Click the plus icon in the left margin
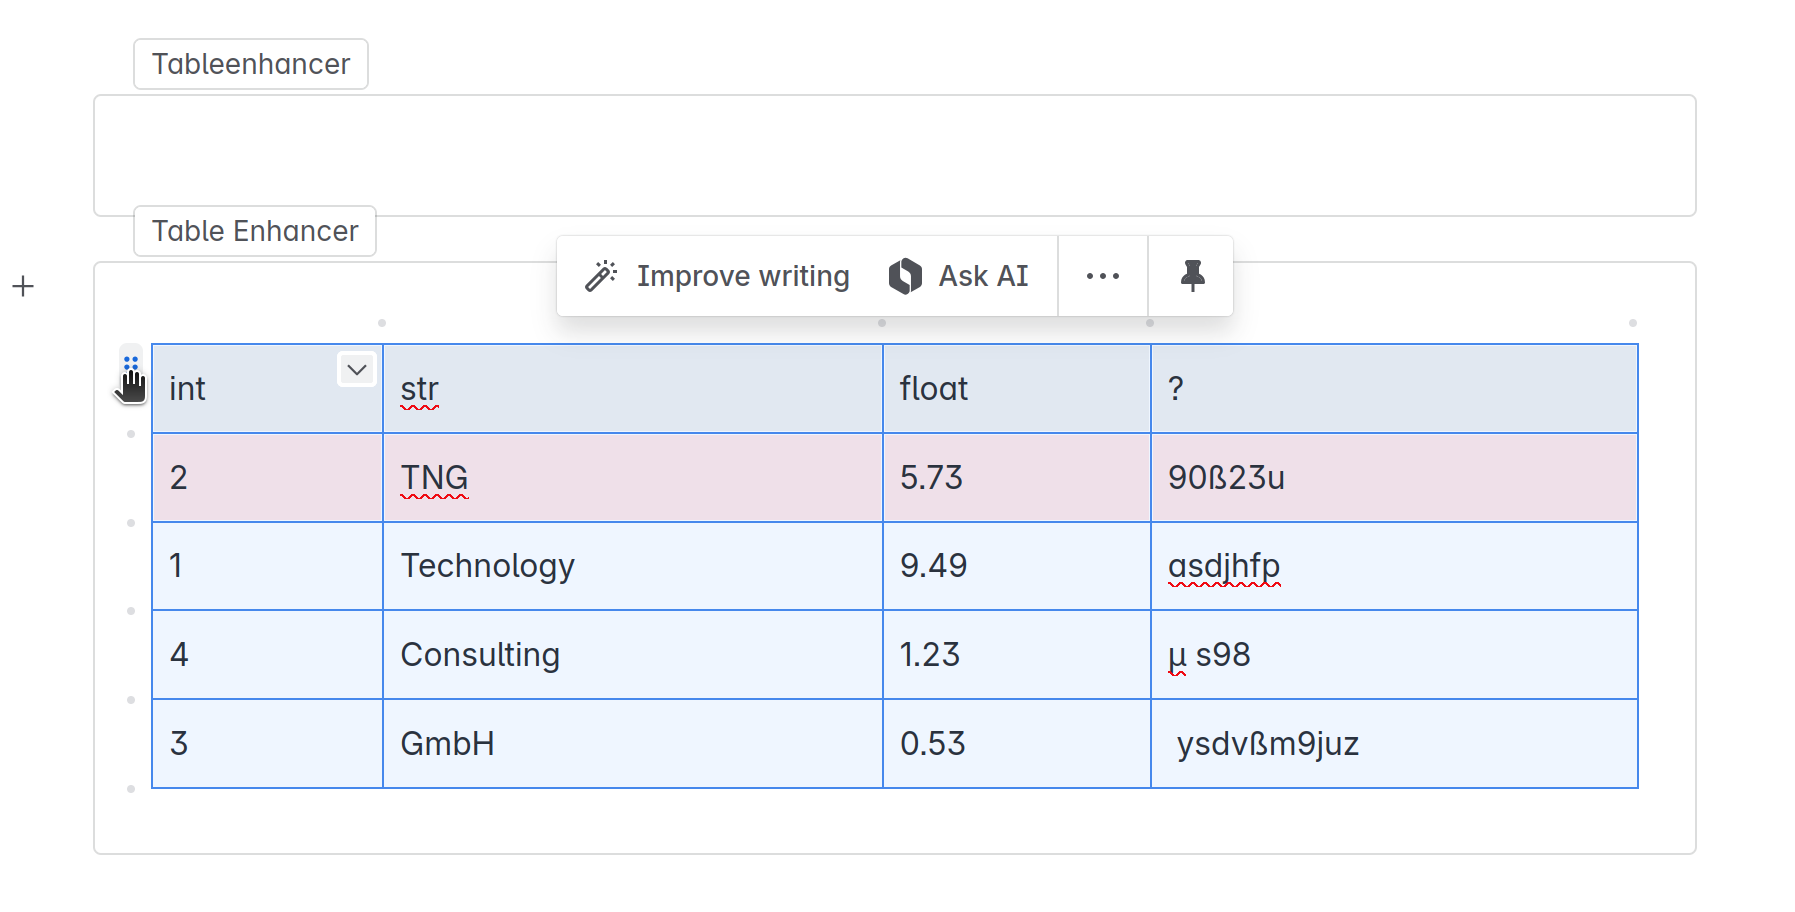Viewport: 1795px width, 912px height. [x=23, y=286]
